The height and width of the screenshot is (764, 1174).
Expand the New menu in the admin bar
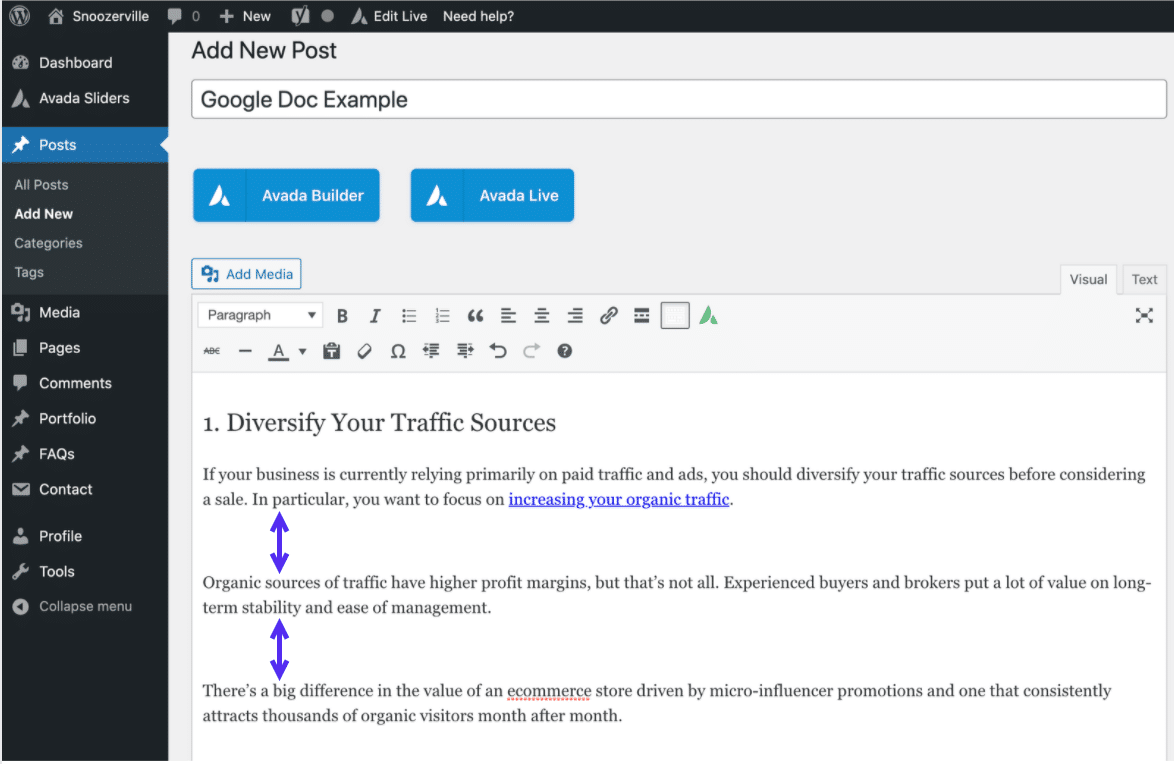[x=244, y=15]
